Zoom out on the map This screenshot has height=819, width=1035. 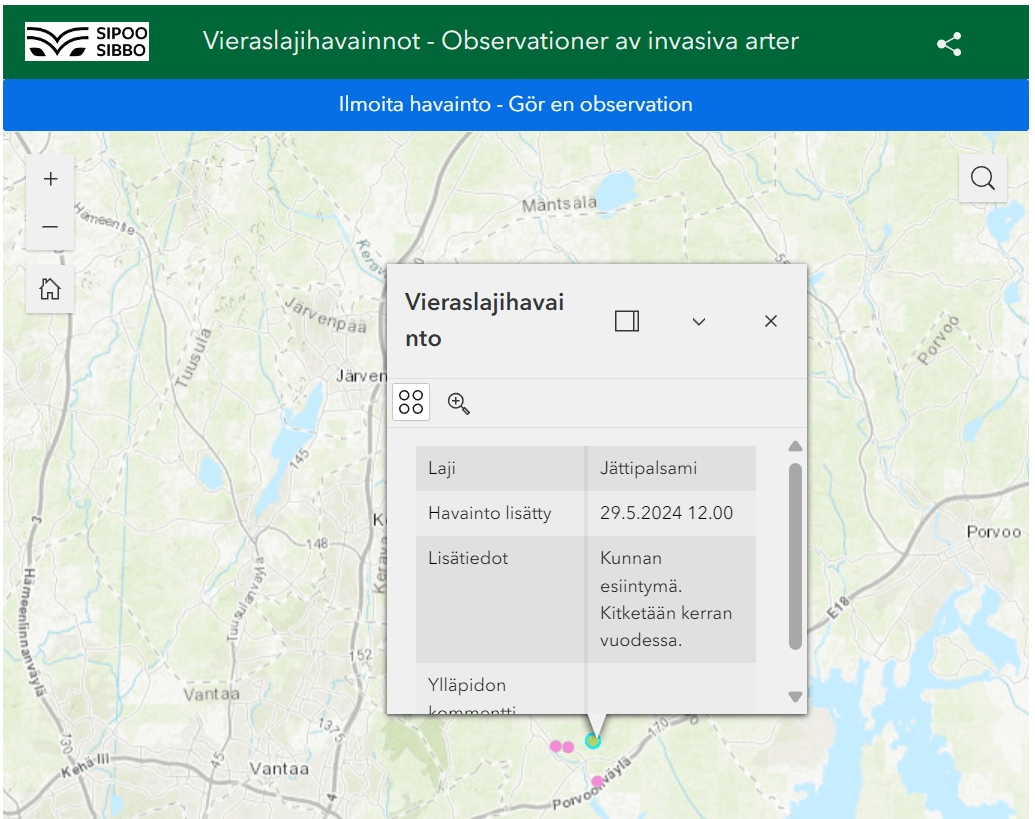pos(50,227)
